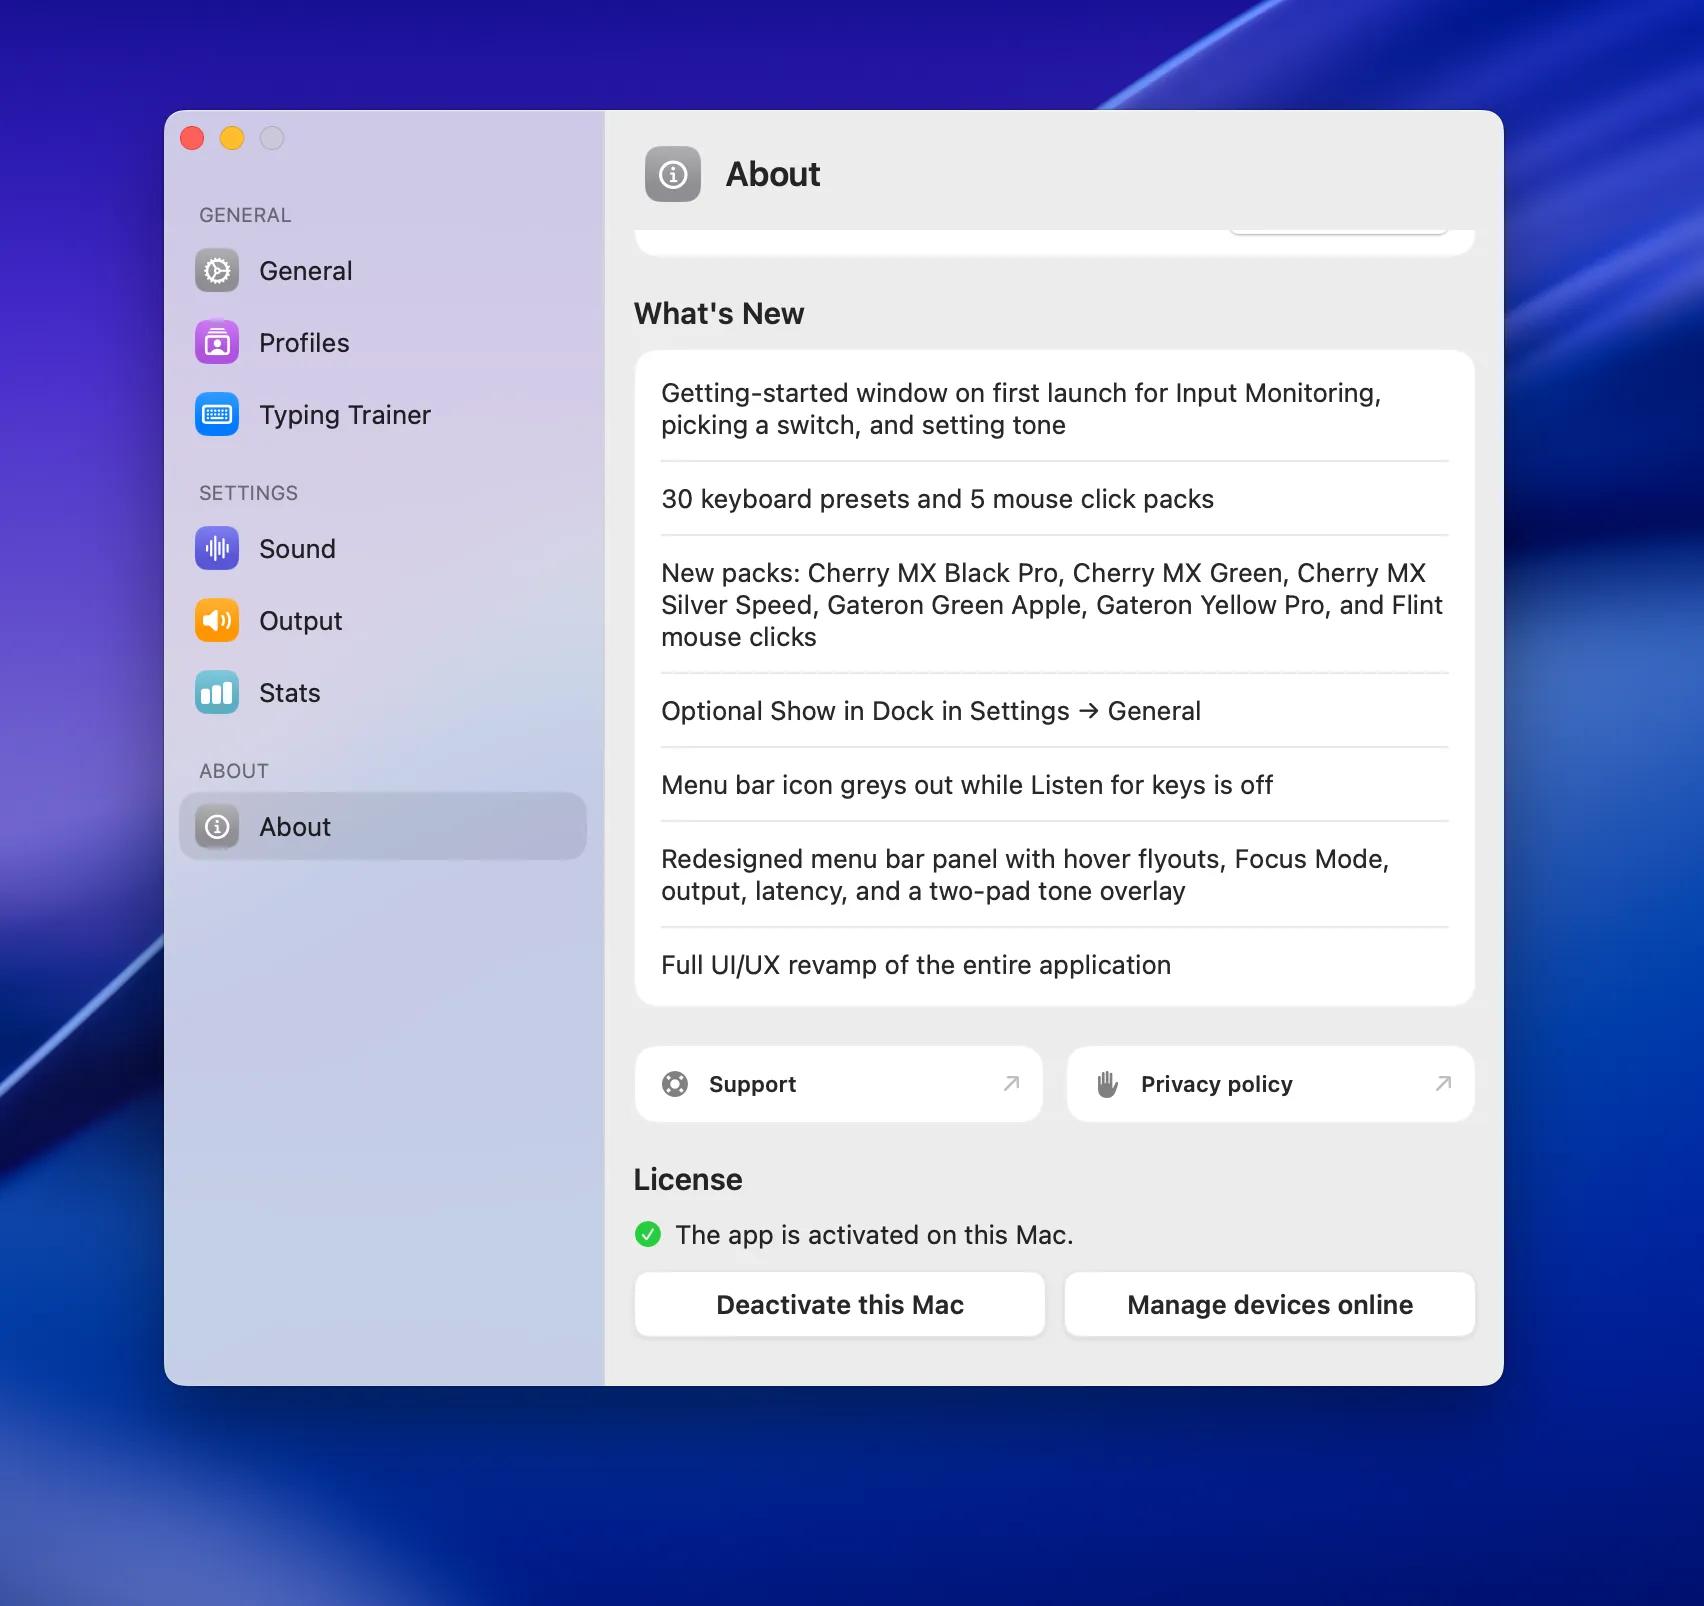
Task: Click the 'License' heading
Action: tap(688, 1180)
